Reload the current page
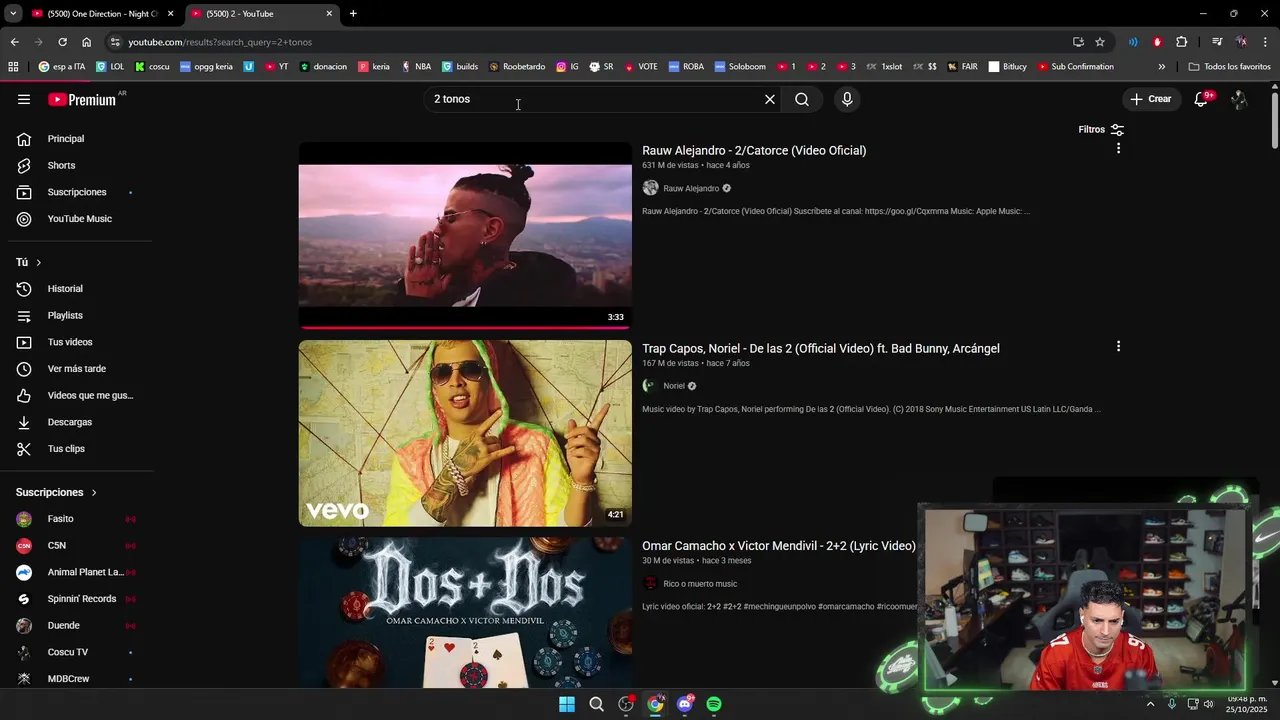Image resolution: width=1280 pixels, height=720 pixels. click(62, 42)
